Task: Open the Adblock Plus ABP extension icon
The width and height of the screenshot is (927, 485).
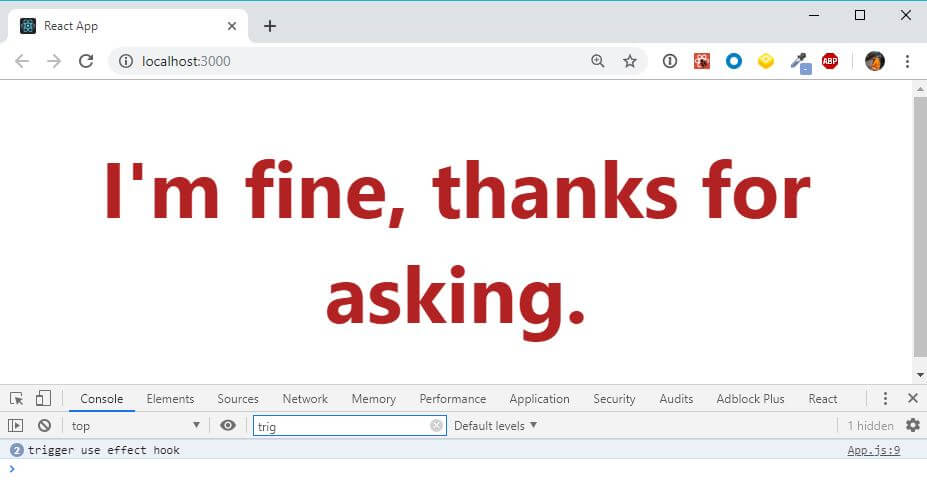Action: [830, 61]
